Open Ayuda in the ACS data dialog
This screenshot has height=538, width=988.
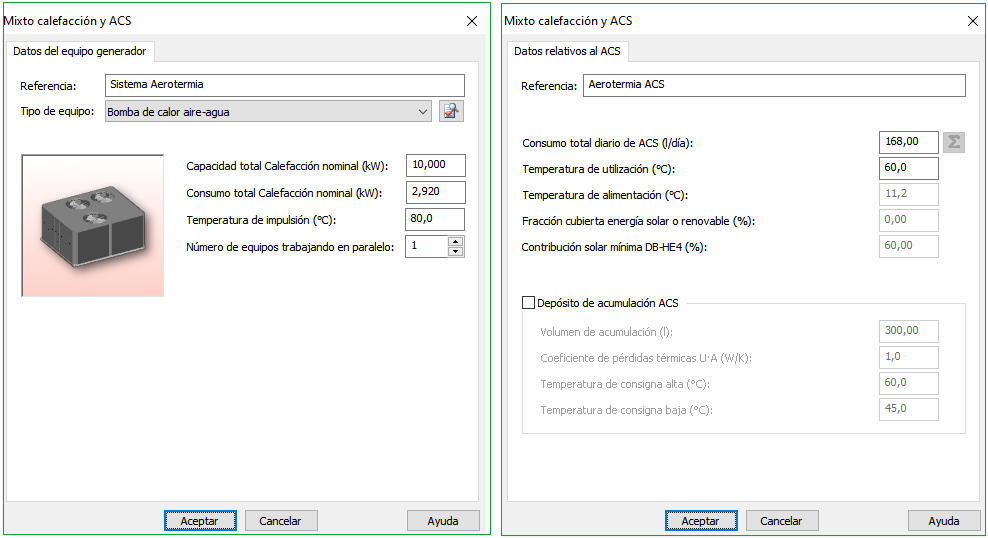(944, 521)
